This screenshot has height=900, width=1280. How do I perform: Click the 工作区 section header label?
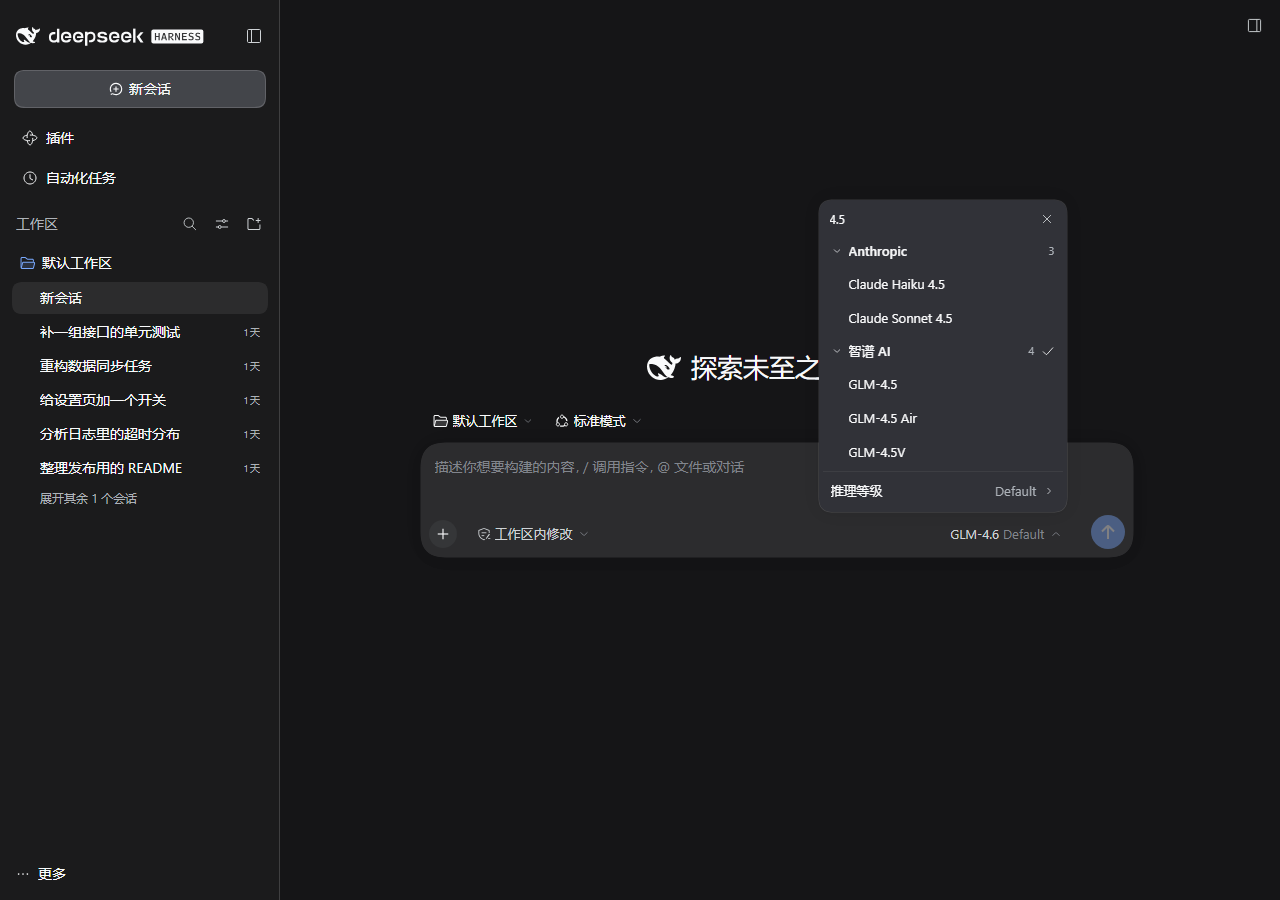click(x=37, y=224)
